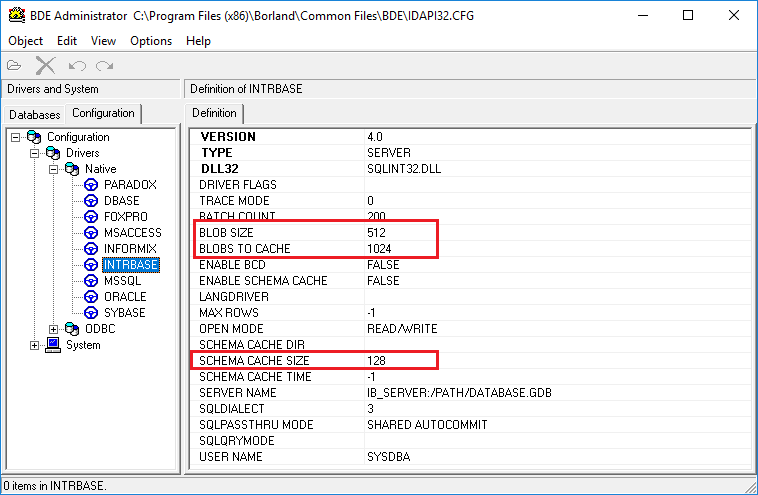Select the Definition tab
The height and width of the screenshot is (495, 758).
[214, 113]
